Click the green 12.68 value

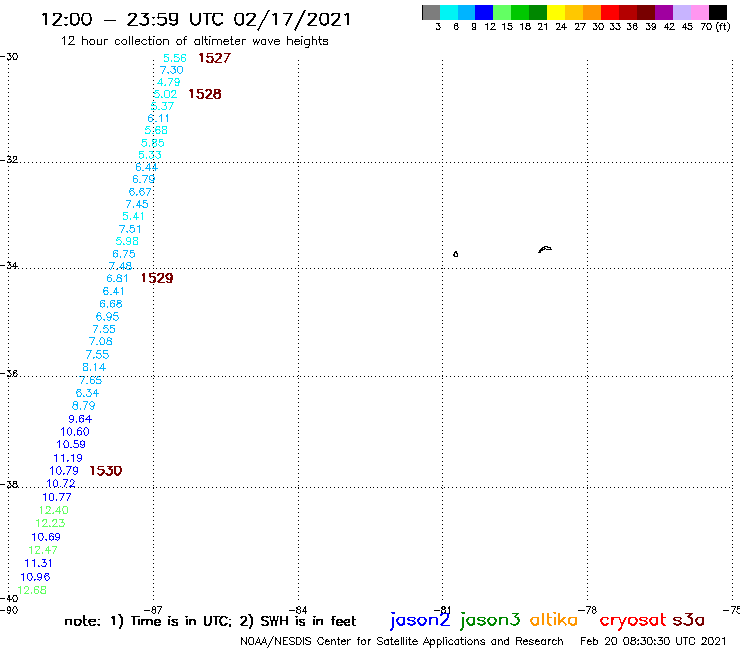[x=32, y=590]
